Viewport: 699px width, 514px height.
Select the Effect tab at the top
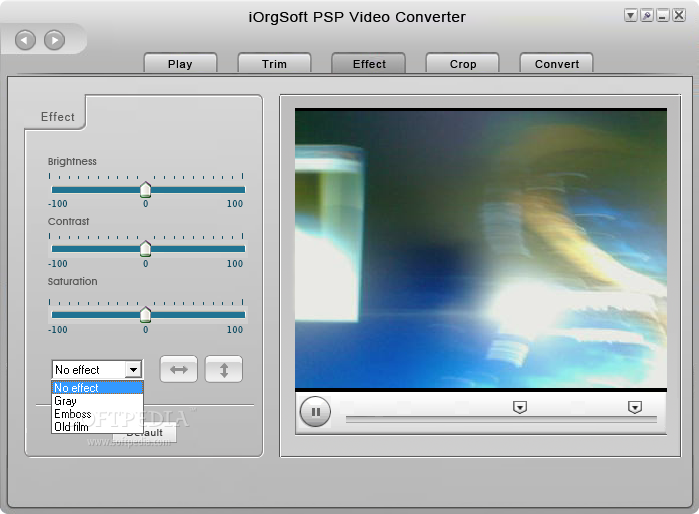[x=369, y=63]
